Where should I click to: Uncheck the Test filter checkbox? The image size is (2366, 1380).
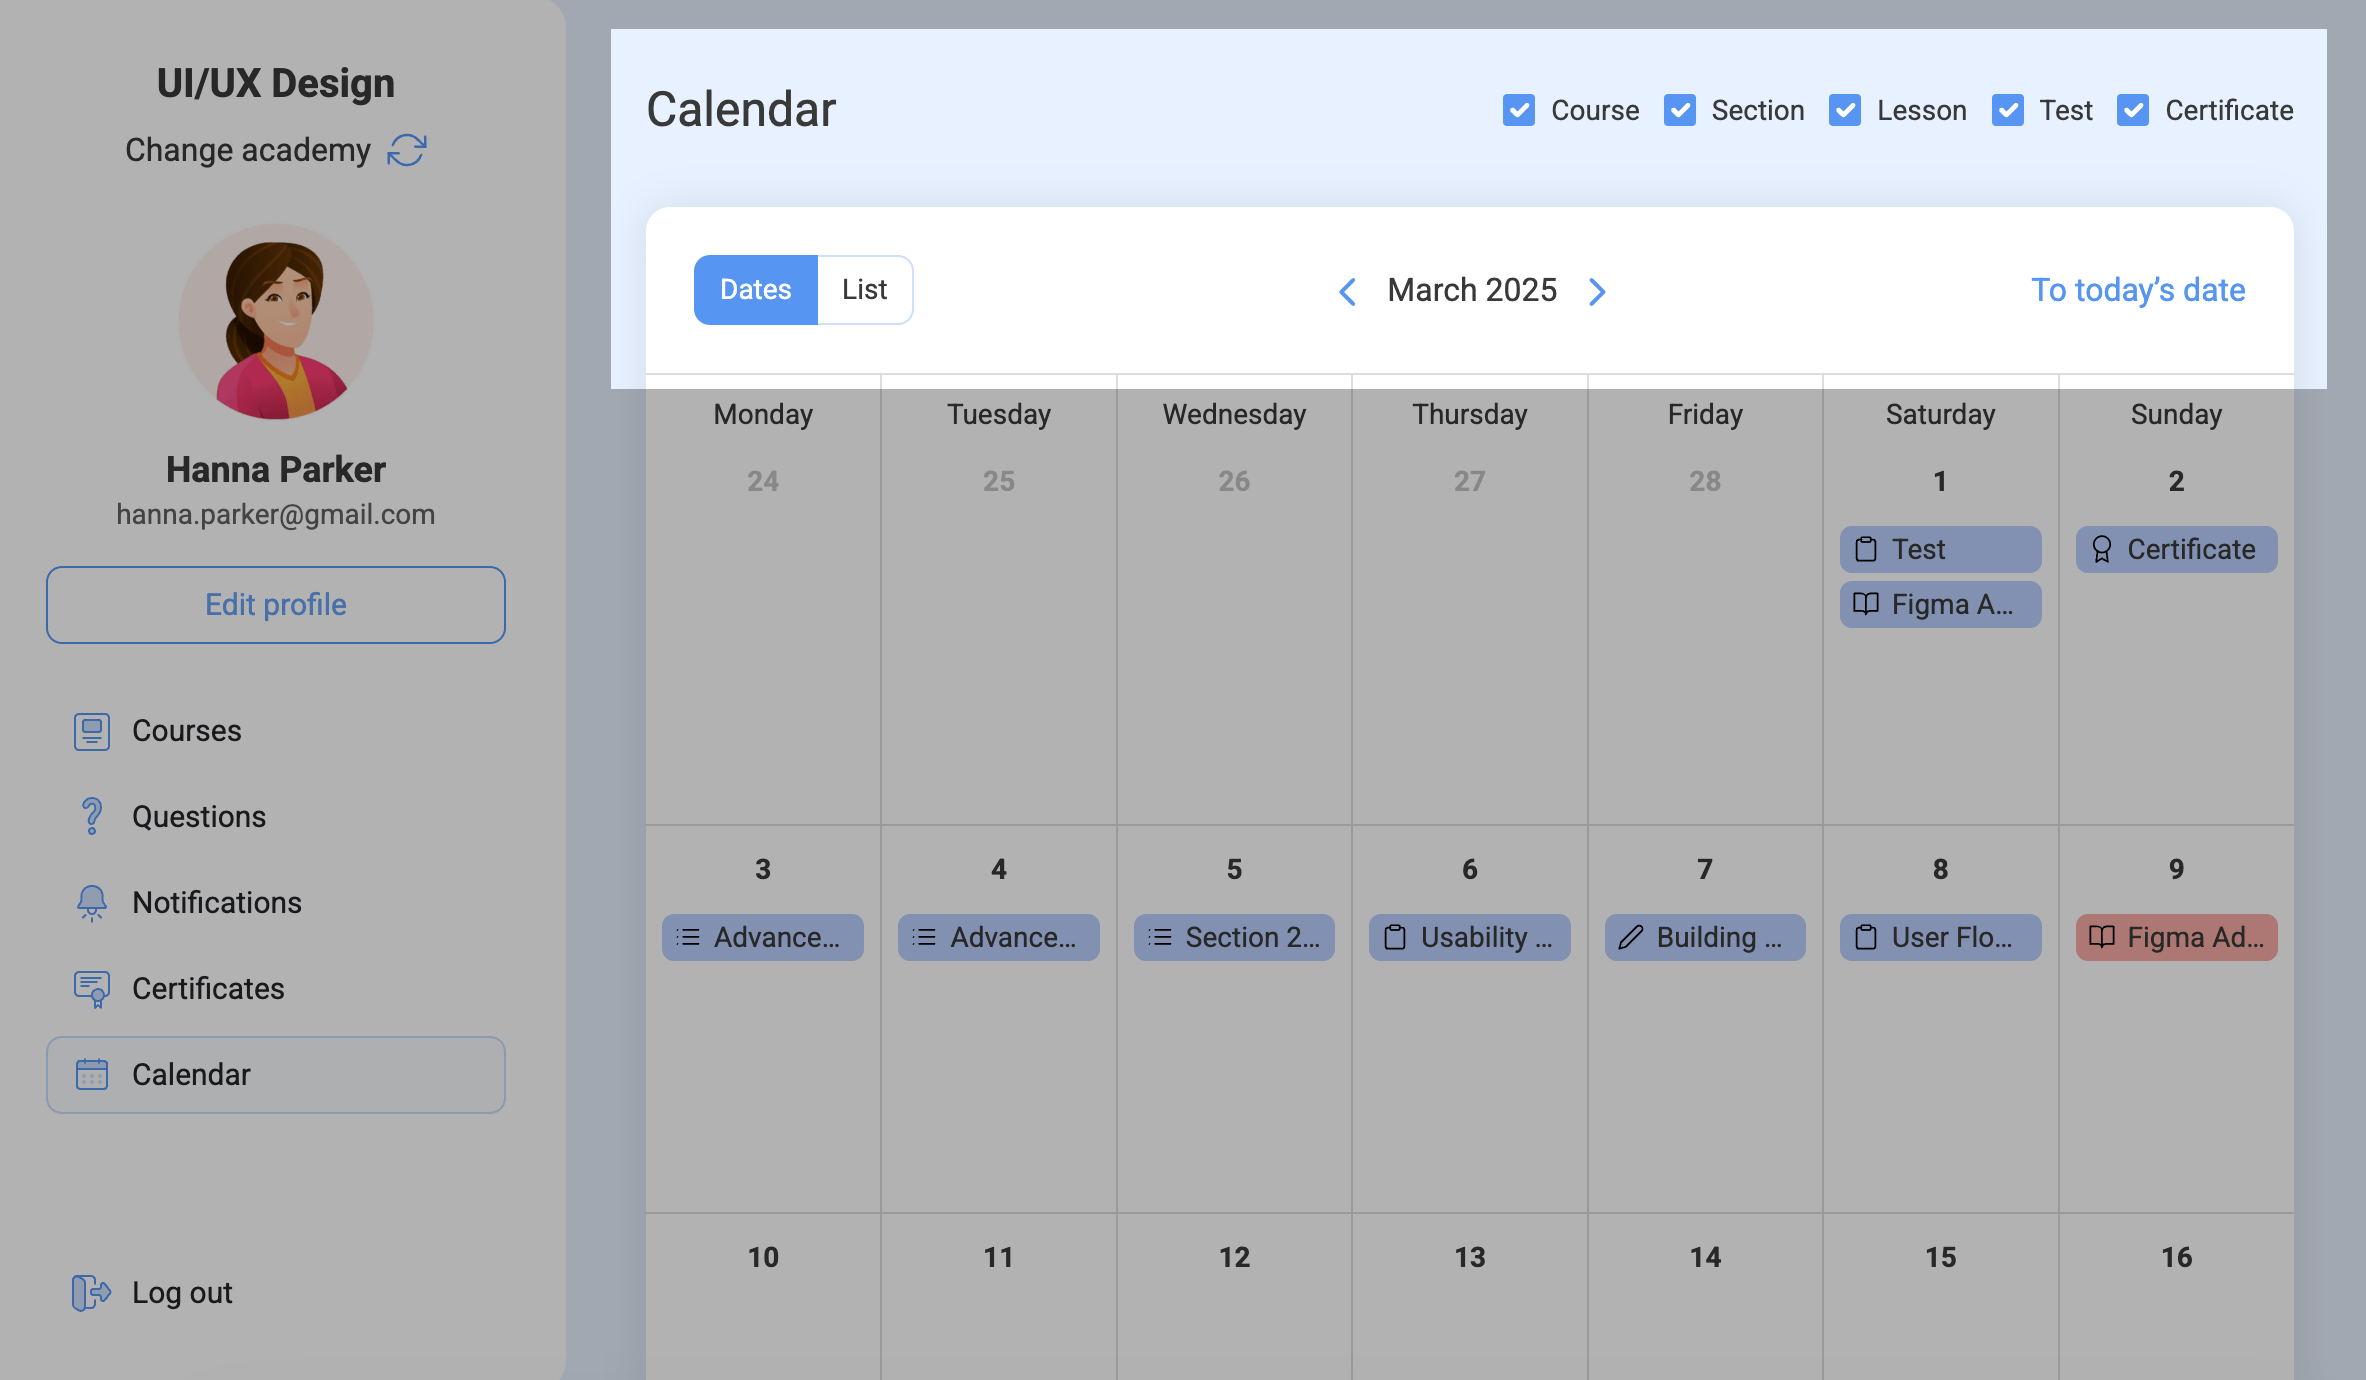(2008, 110)
